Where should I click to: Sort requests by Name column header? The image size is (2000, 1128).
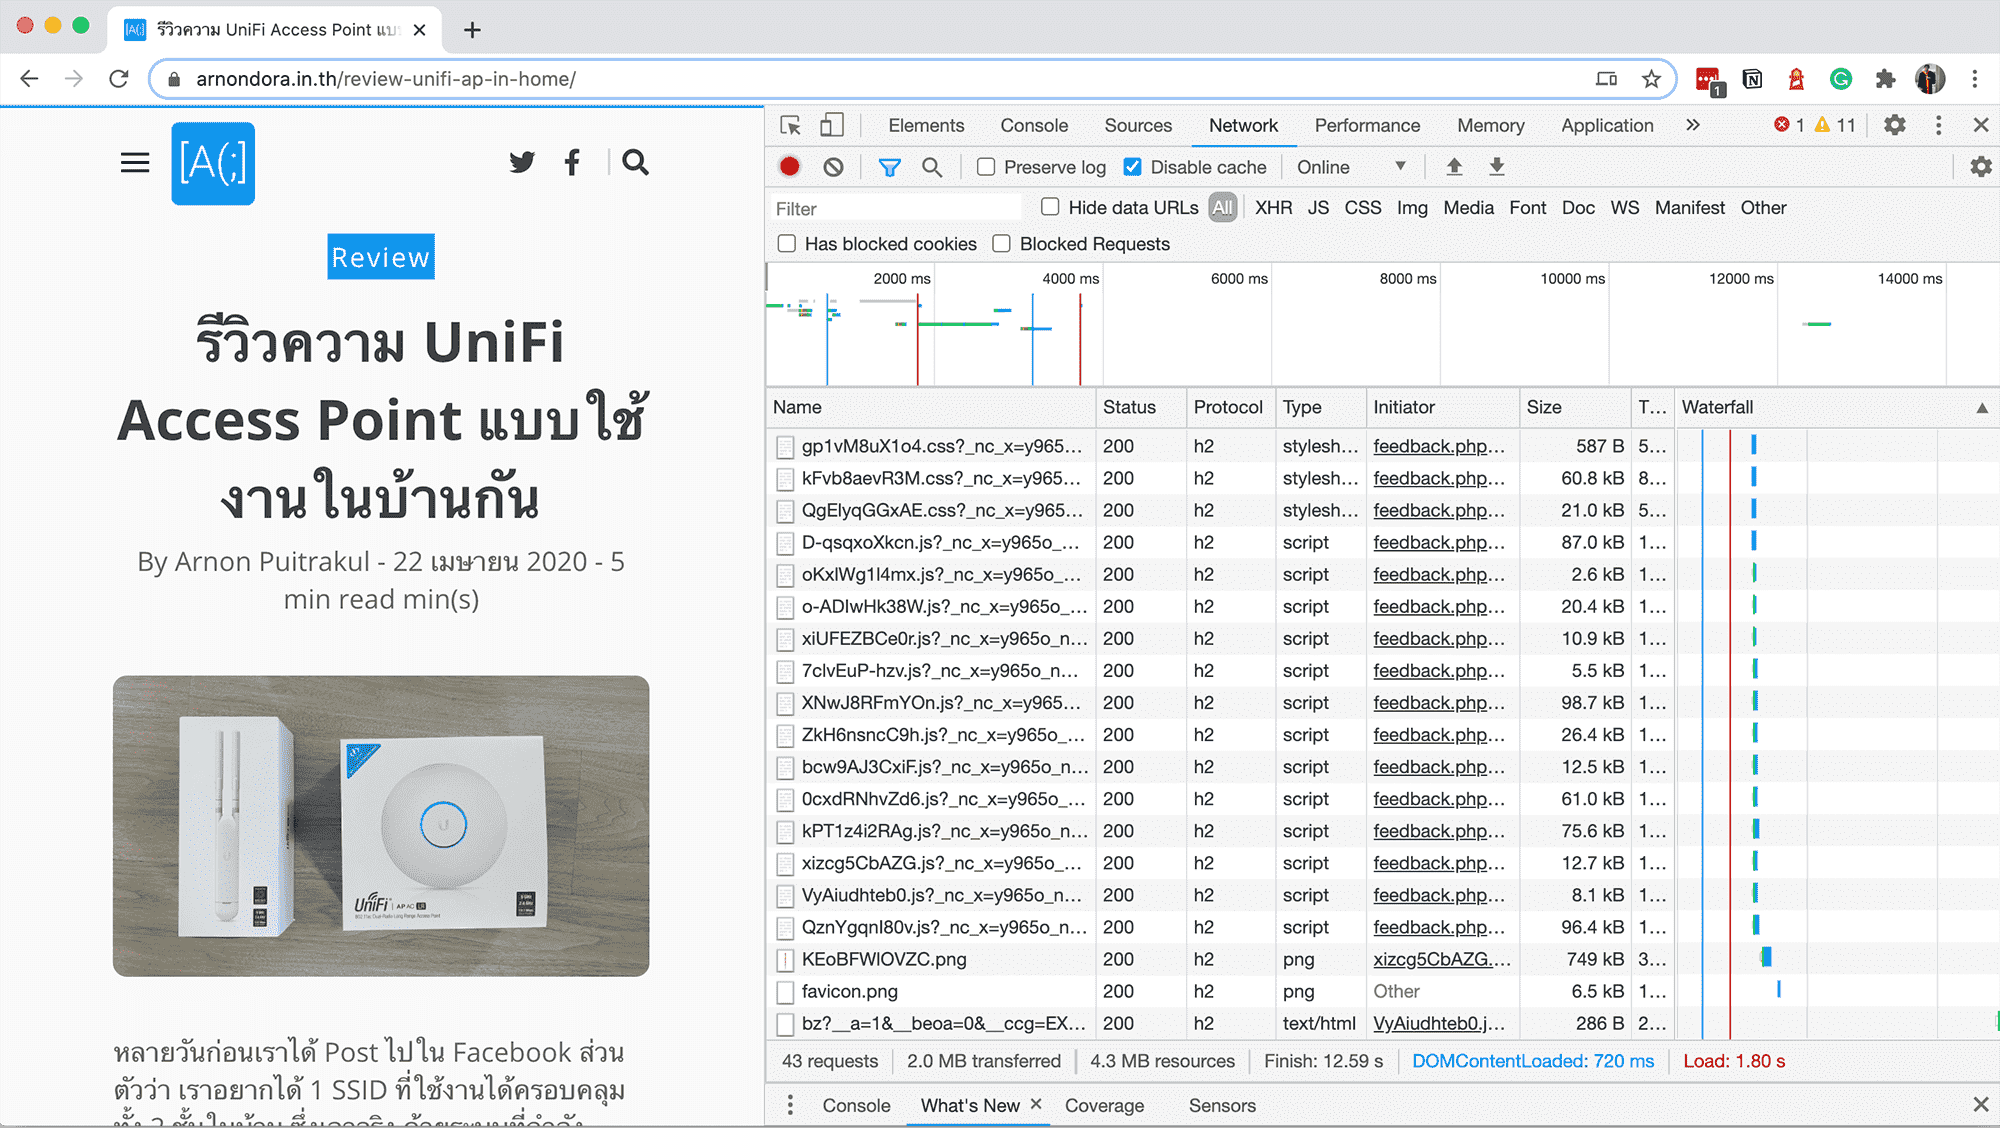[931, 407]
